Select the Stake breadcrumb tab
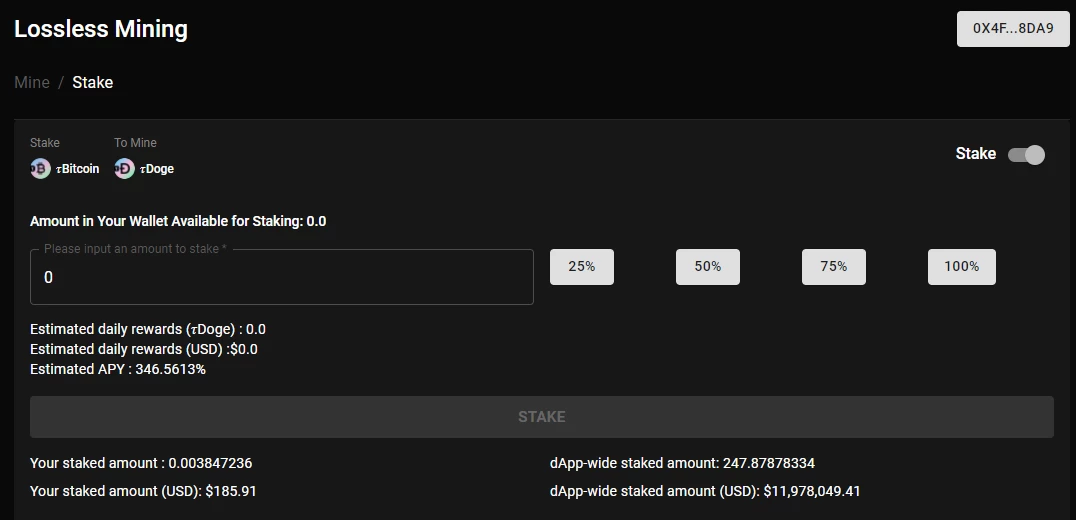Screen dimensions: 1076x520 93,82
